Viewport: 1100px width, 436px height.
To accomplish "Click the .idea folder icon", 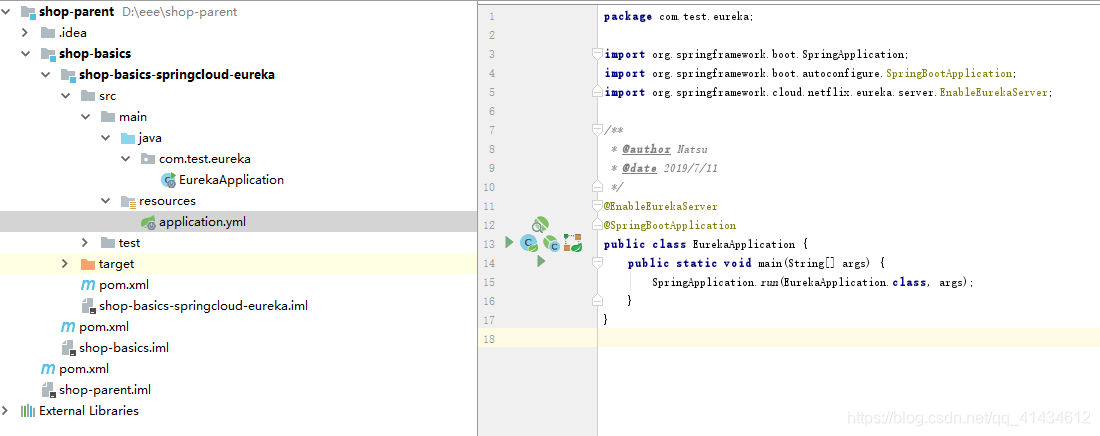I will tap(48, 32).
